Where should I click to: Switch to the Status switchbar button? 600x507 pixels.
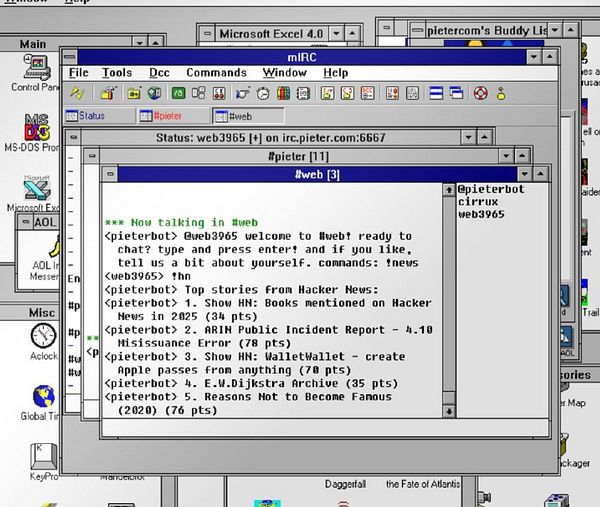[99, 116]
